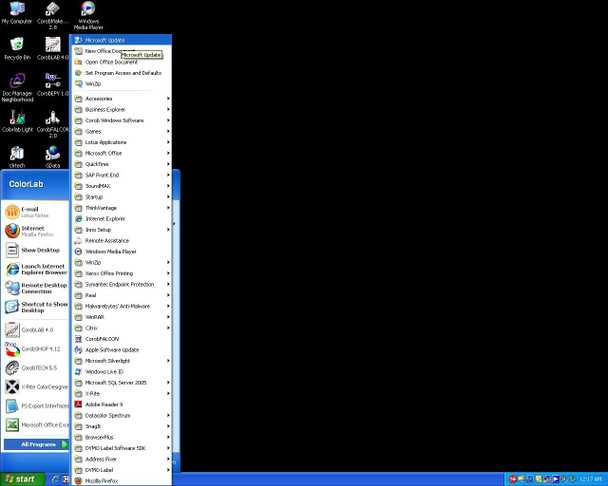Open the Xerox Office Printing folder
This screenshot has height=486, width=608.
pyautogui.click(x=121, y=273)
